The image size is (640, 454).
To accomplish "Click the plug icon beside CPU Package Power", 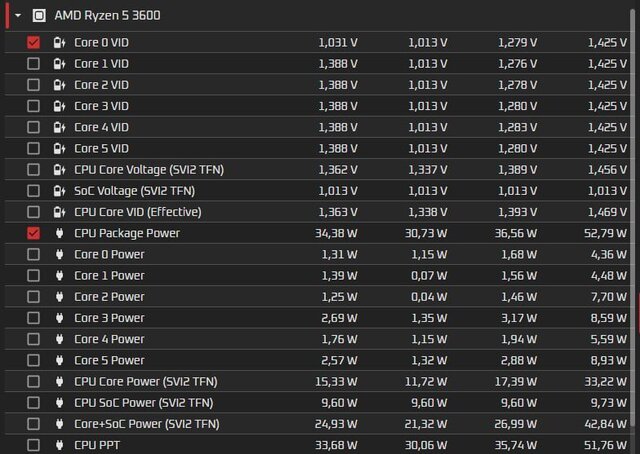I will tap(59, 233).
